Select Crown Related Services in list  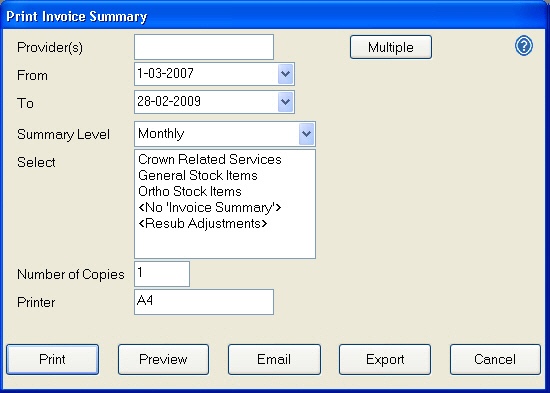click(210, 159)
